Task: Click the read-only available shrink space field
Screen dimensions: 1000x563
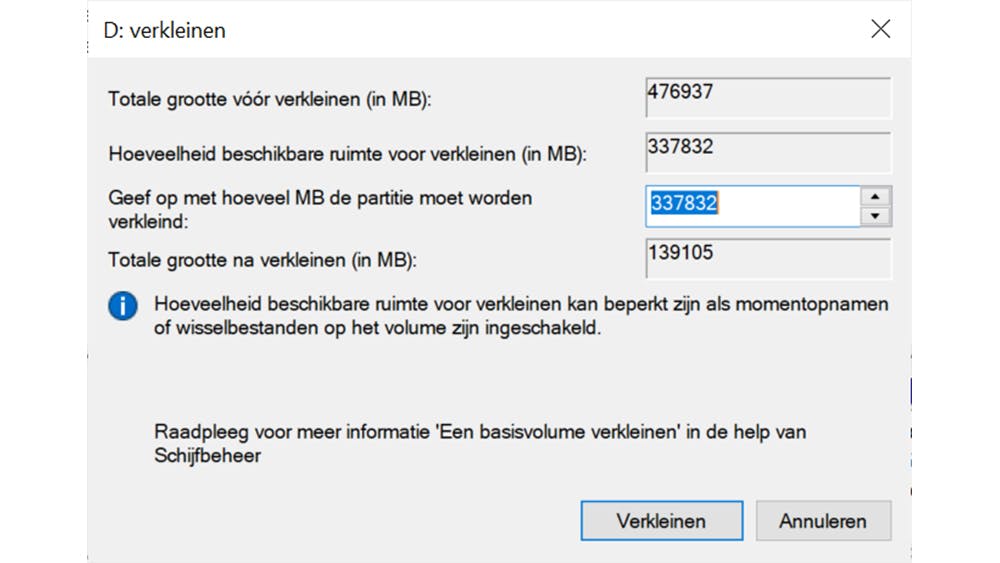Action: (x=767, y=153)
